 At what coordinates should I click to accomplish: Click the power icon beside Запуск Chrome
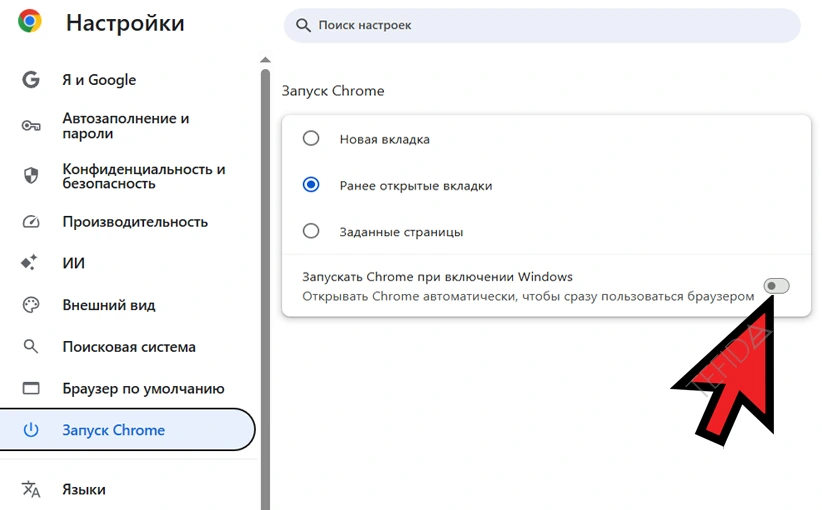(30, 430)
